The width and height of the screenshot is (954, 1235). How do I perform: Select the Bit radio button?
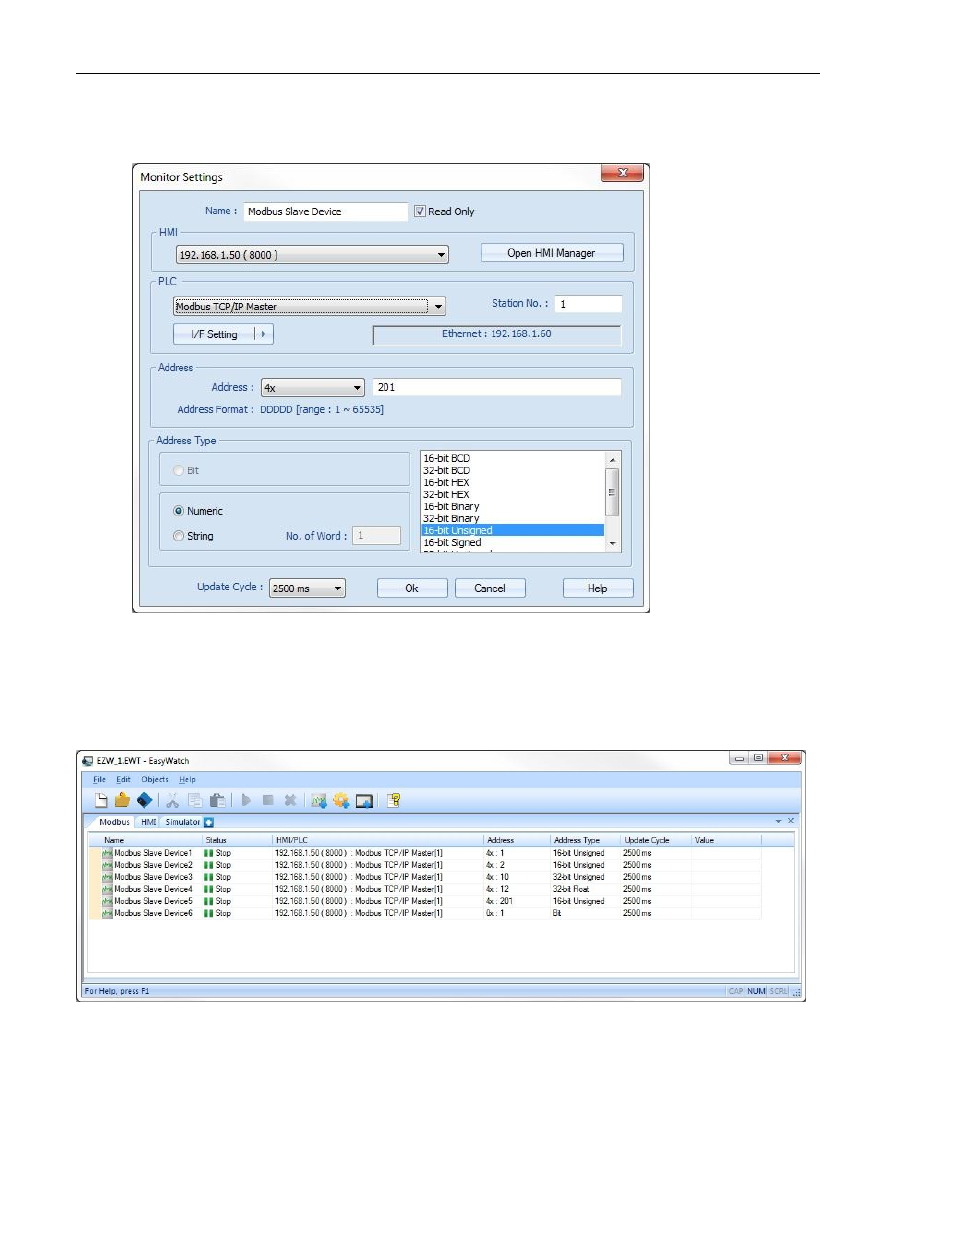[x=179, y=470]
